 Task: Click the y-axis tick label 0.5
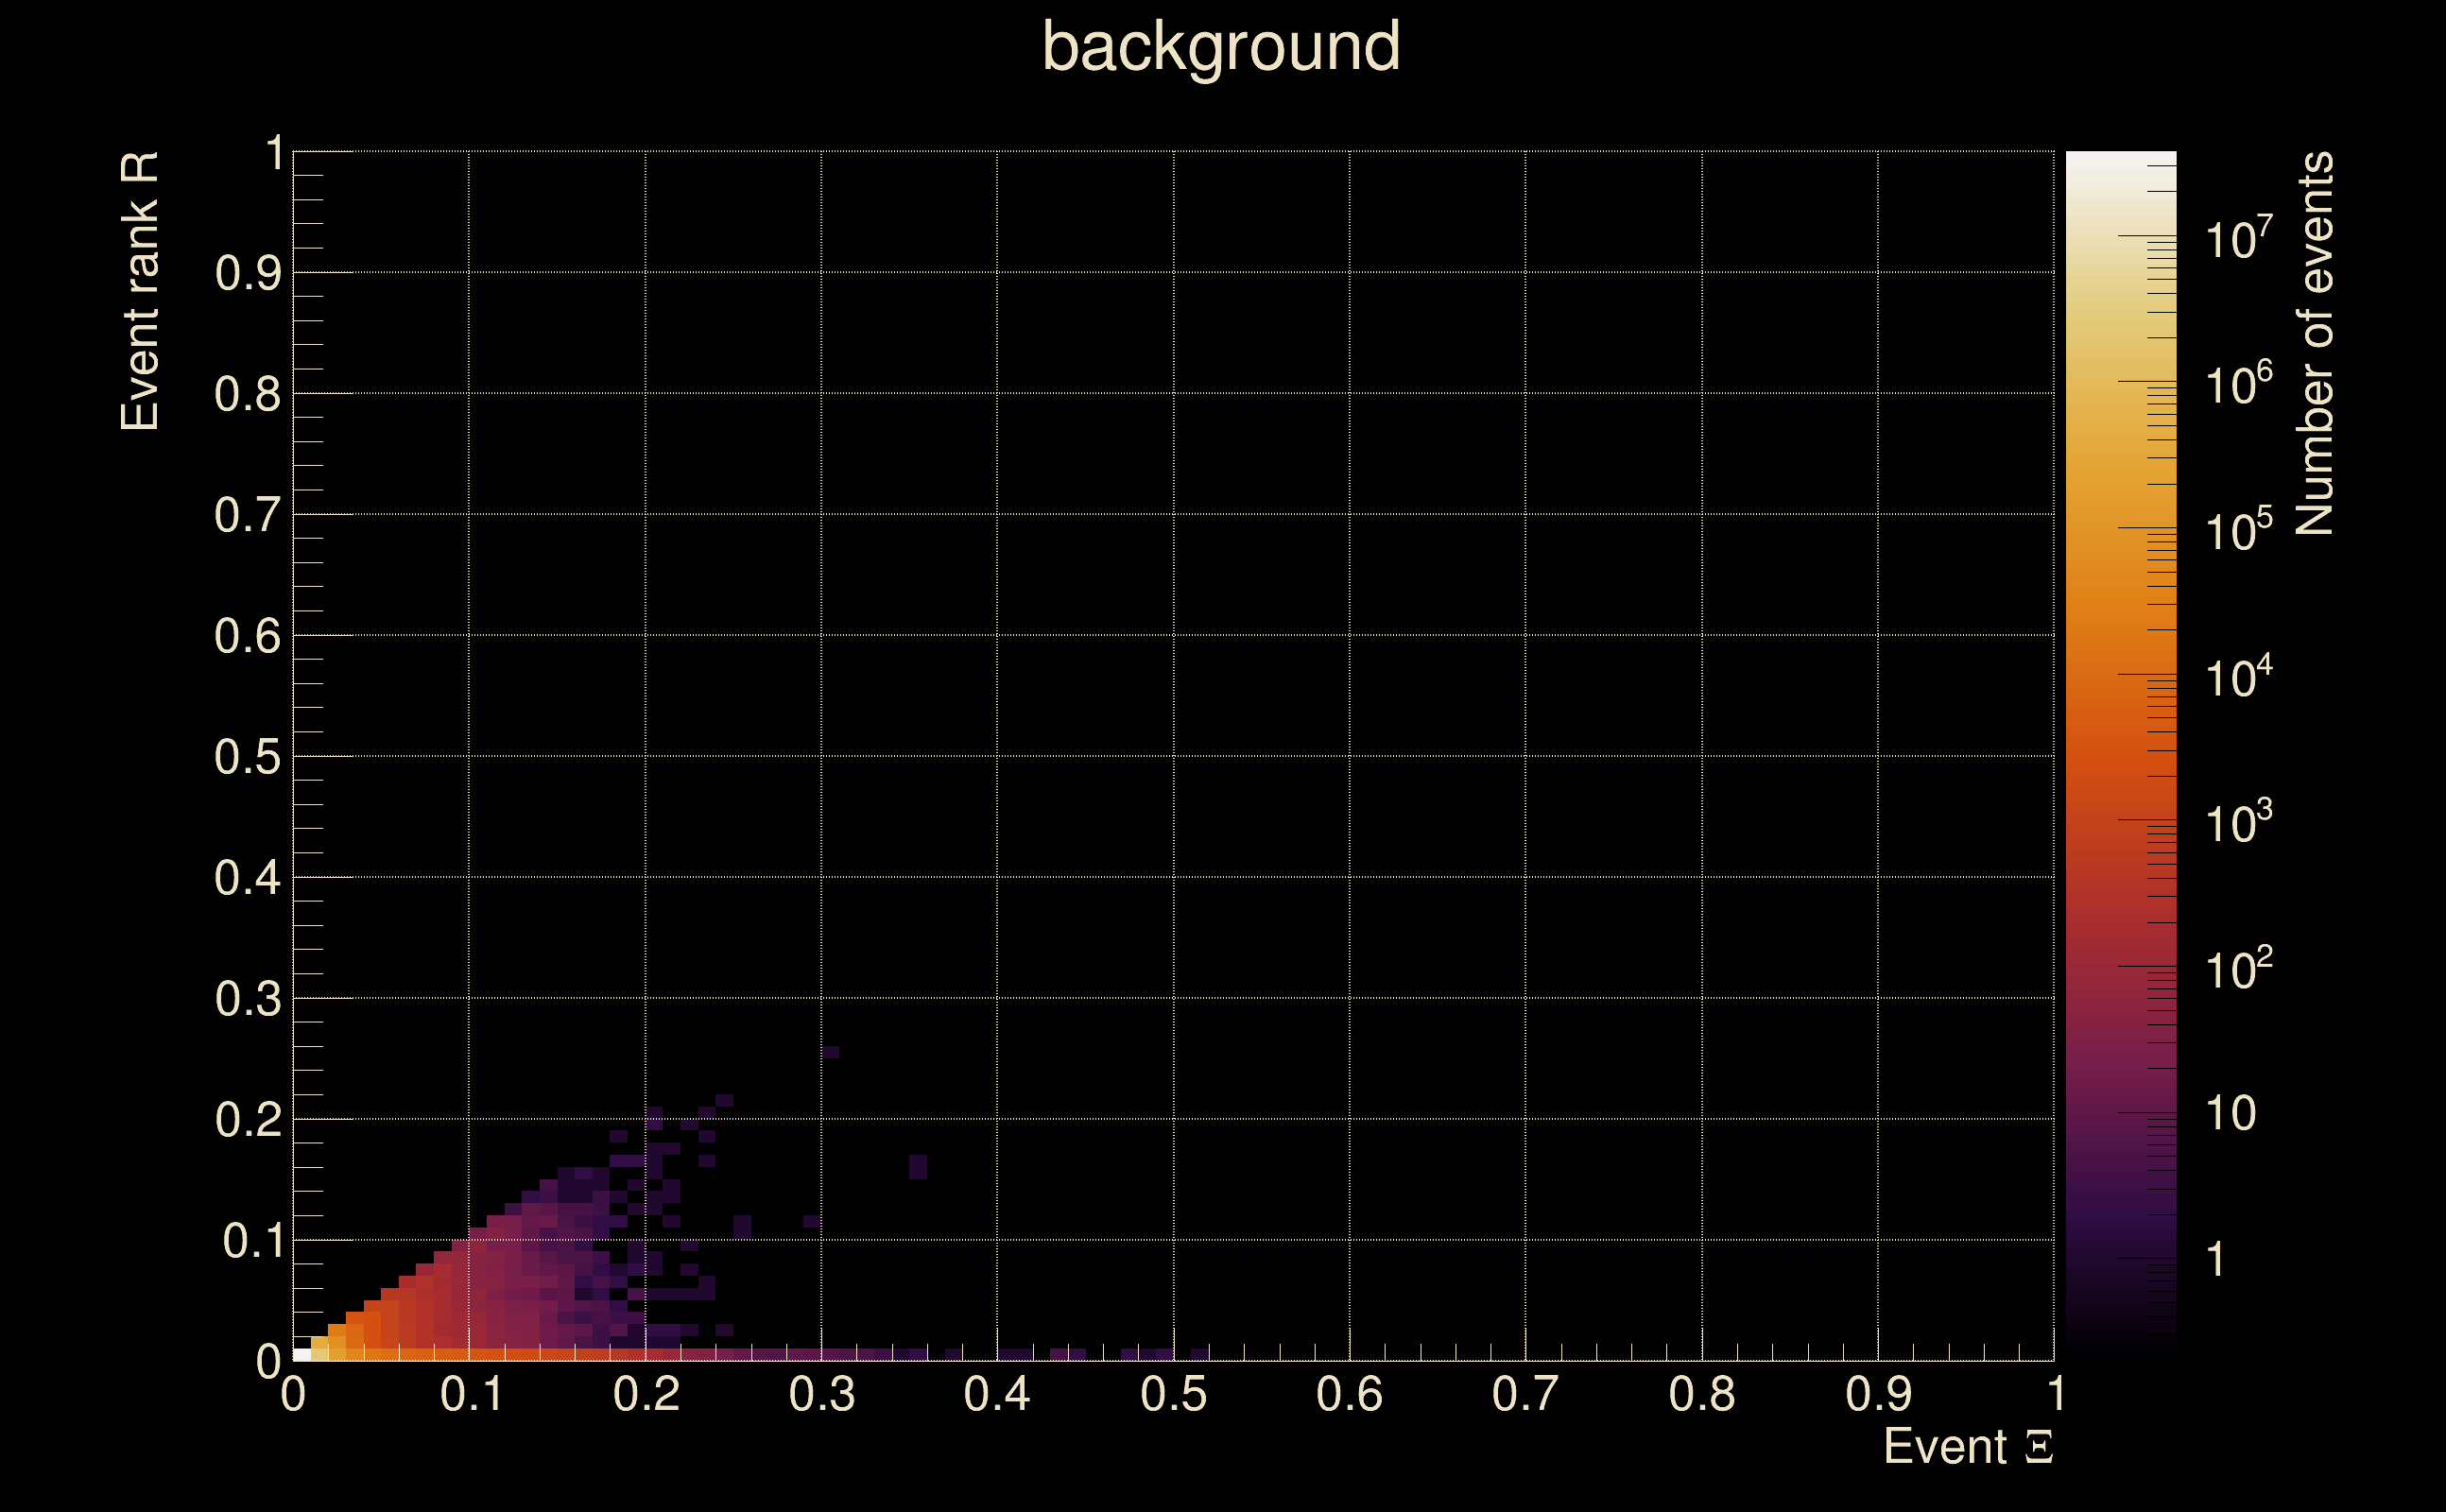(247, 757)
